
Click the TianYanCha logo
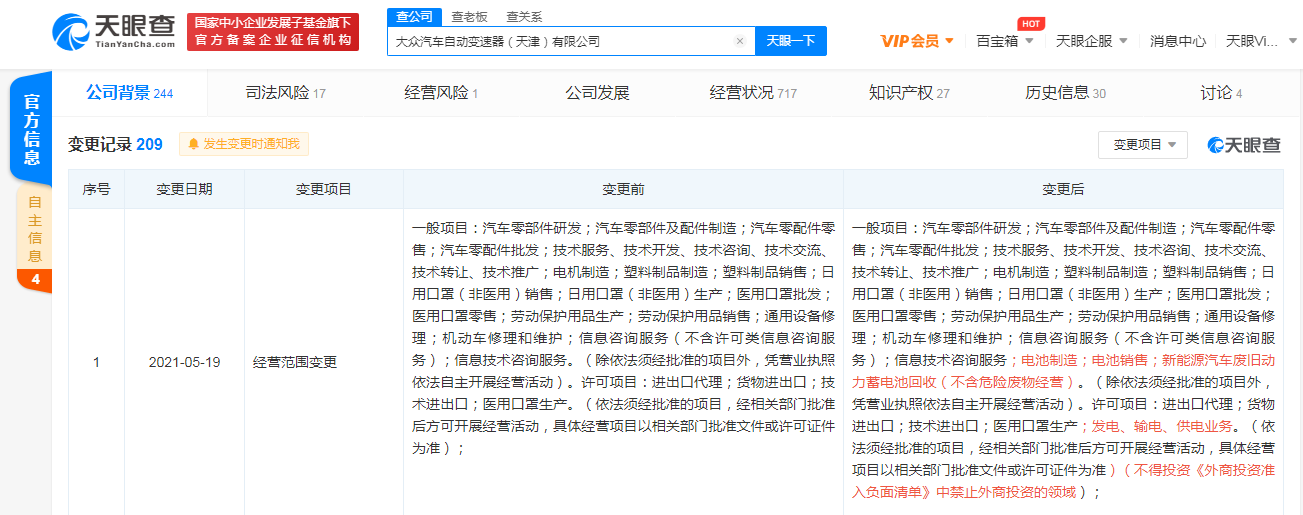click(x=114, y=31)
